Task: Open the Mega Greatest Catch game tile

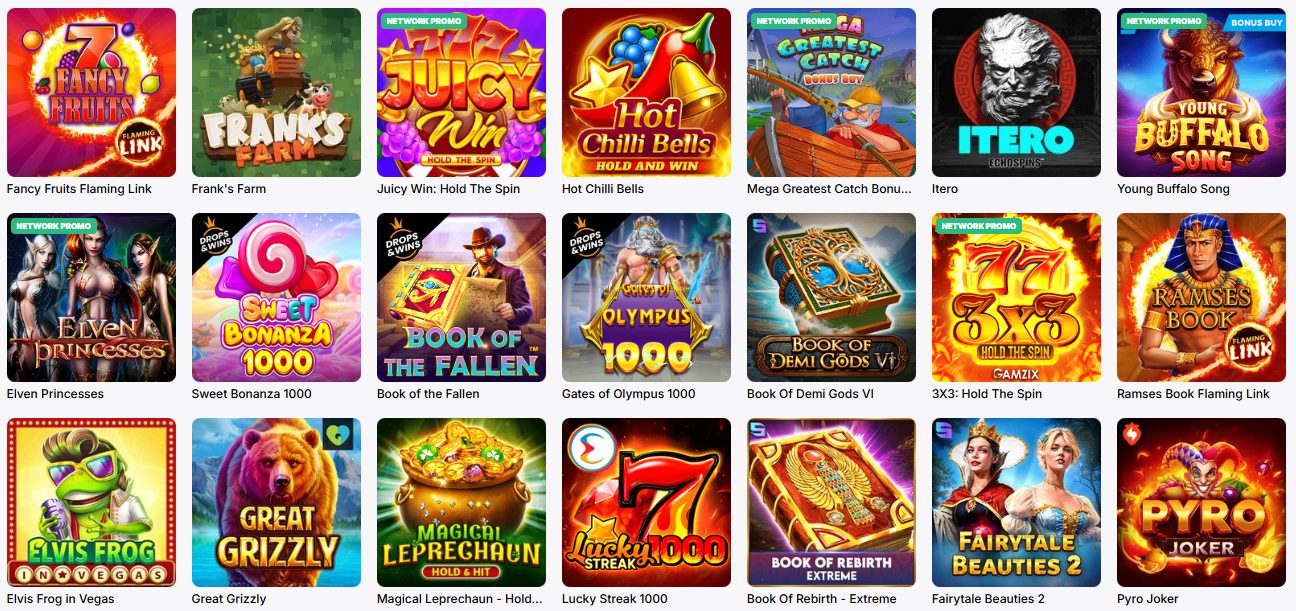Action: tap(831, 92)
